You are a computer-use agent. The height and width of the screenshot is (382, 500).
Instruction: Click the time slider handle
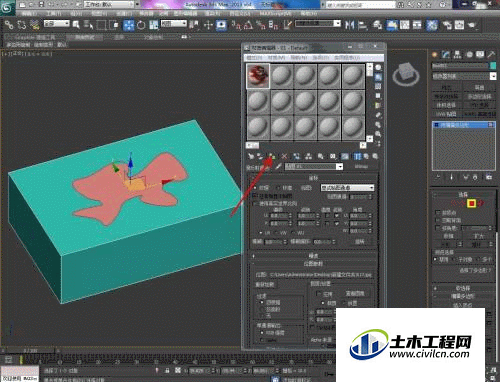tap(30, 351)
